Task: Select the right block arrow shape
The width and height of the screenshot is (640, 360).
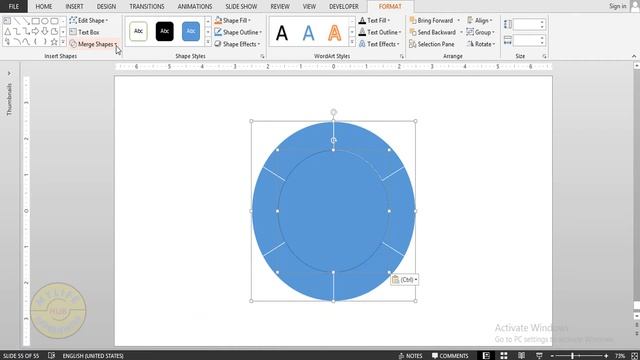Action: coord(36,31)
